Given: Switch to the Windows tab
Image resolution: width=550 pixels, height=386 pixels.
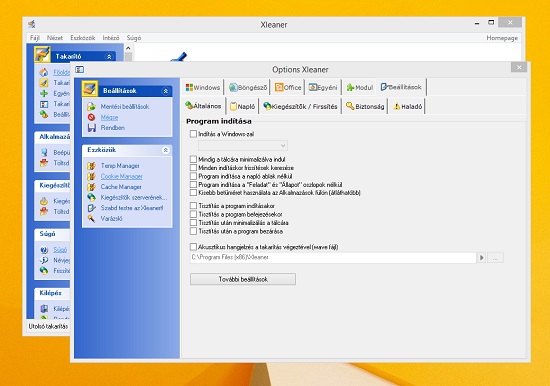Looking at the screenshot, I should click(203, 87).
